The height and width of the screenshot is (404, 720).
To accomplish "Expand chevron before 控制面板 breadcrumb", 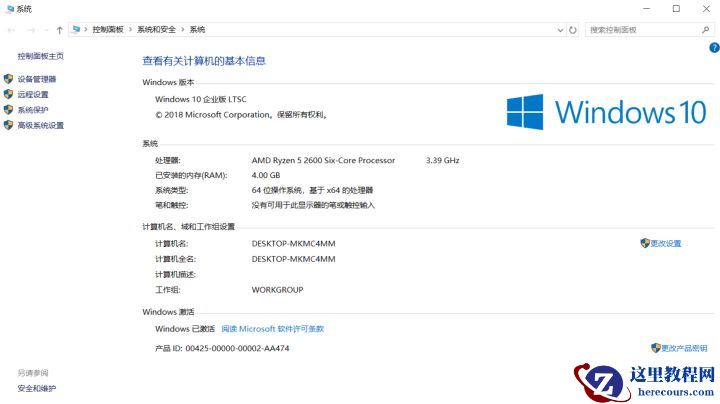I will (86, 29).
